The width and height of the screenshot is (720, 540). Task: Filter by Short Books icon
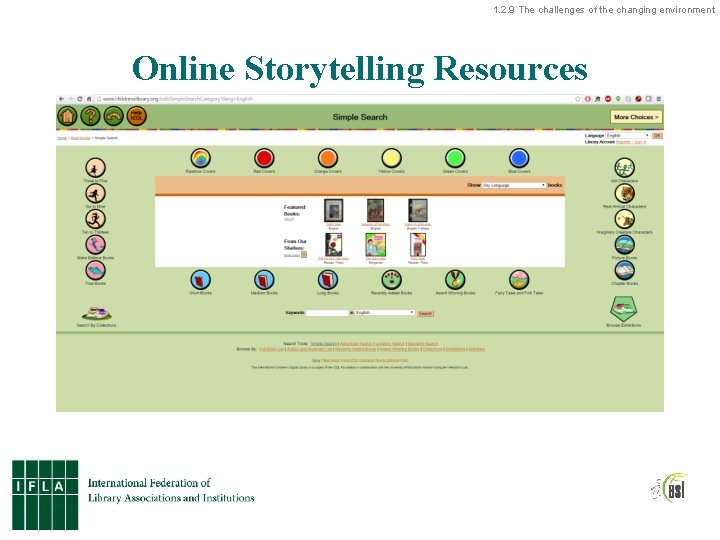click(x=201, y=280)
